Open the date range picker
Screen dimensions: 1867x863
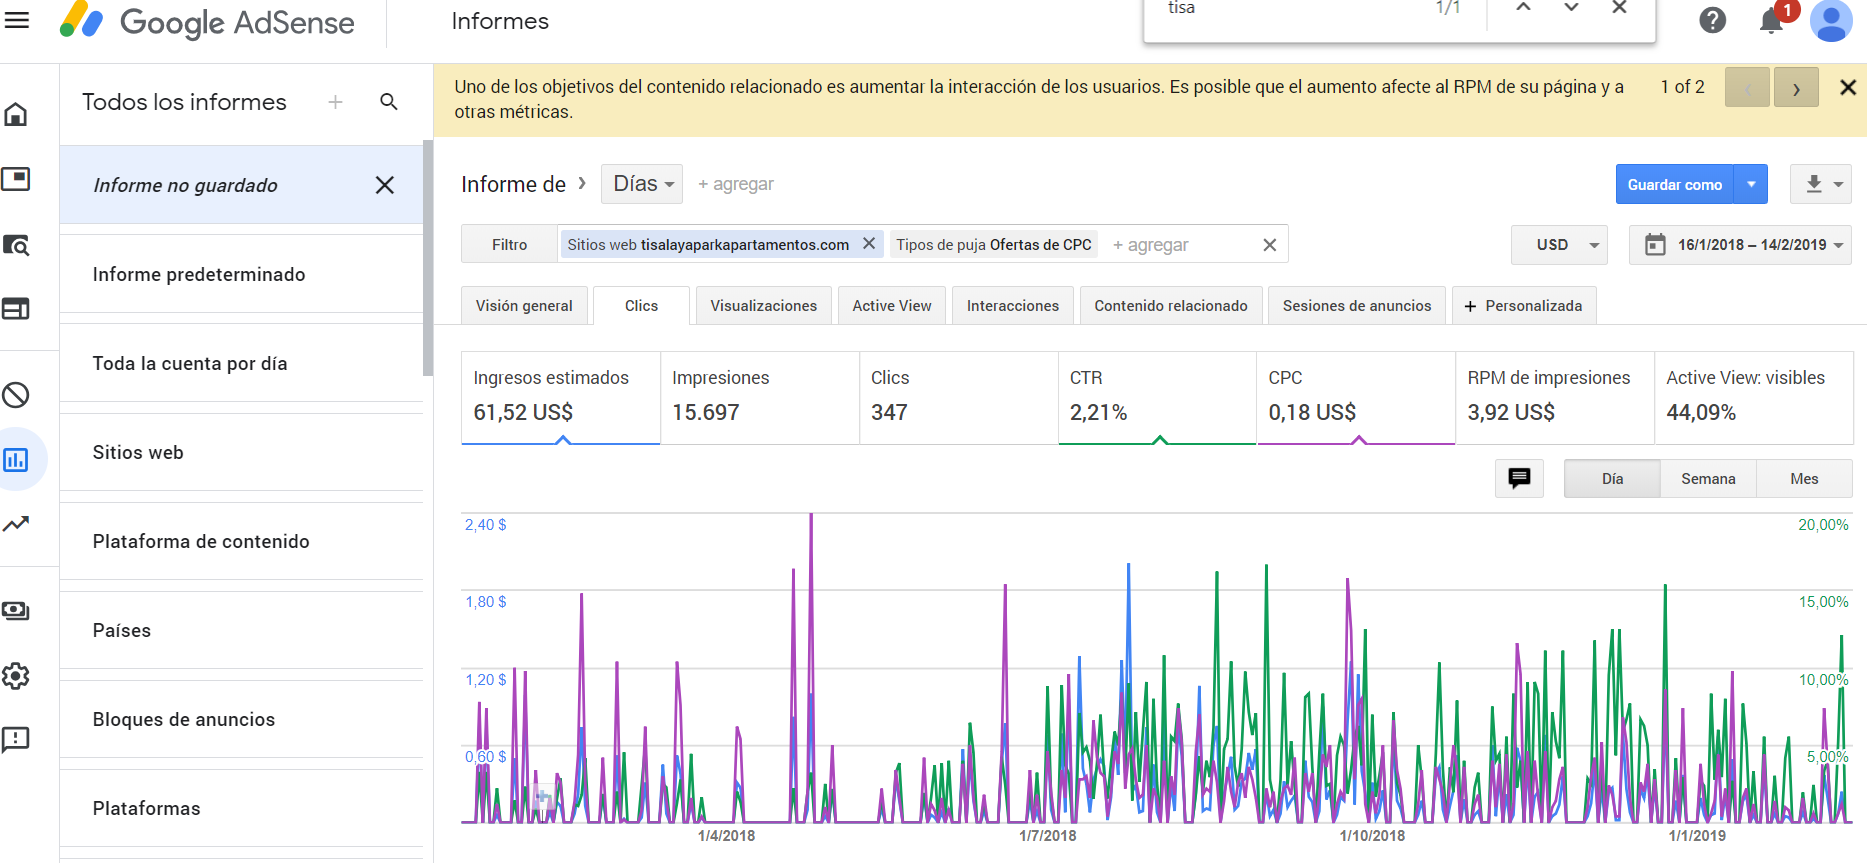point(1740,245)
